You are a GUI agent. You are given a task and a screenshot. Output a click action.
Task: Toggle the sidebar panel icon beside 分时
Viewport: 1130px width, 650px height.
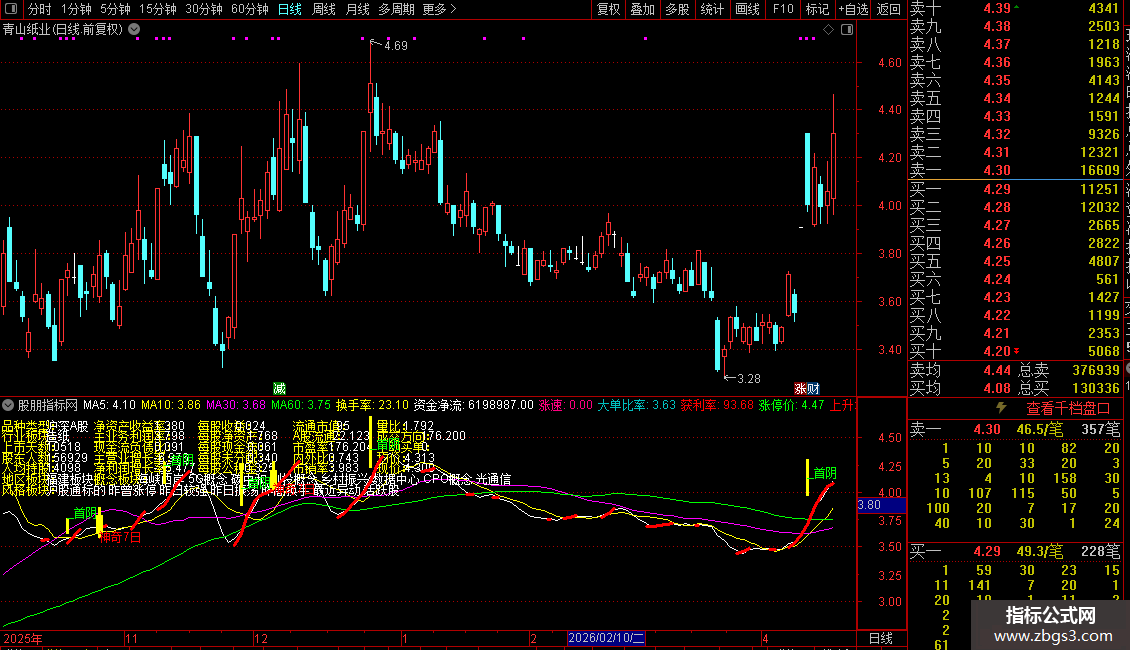click(11, 9)
